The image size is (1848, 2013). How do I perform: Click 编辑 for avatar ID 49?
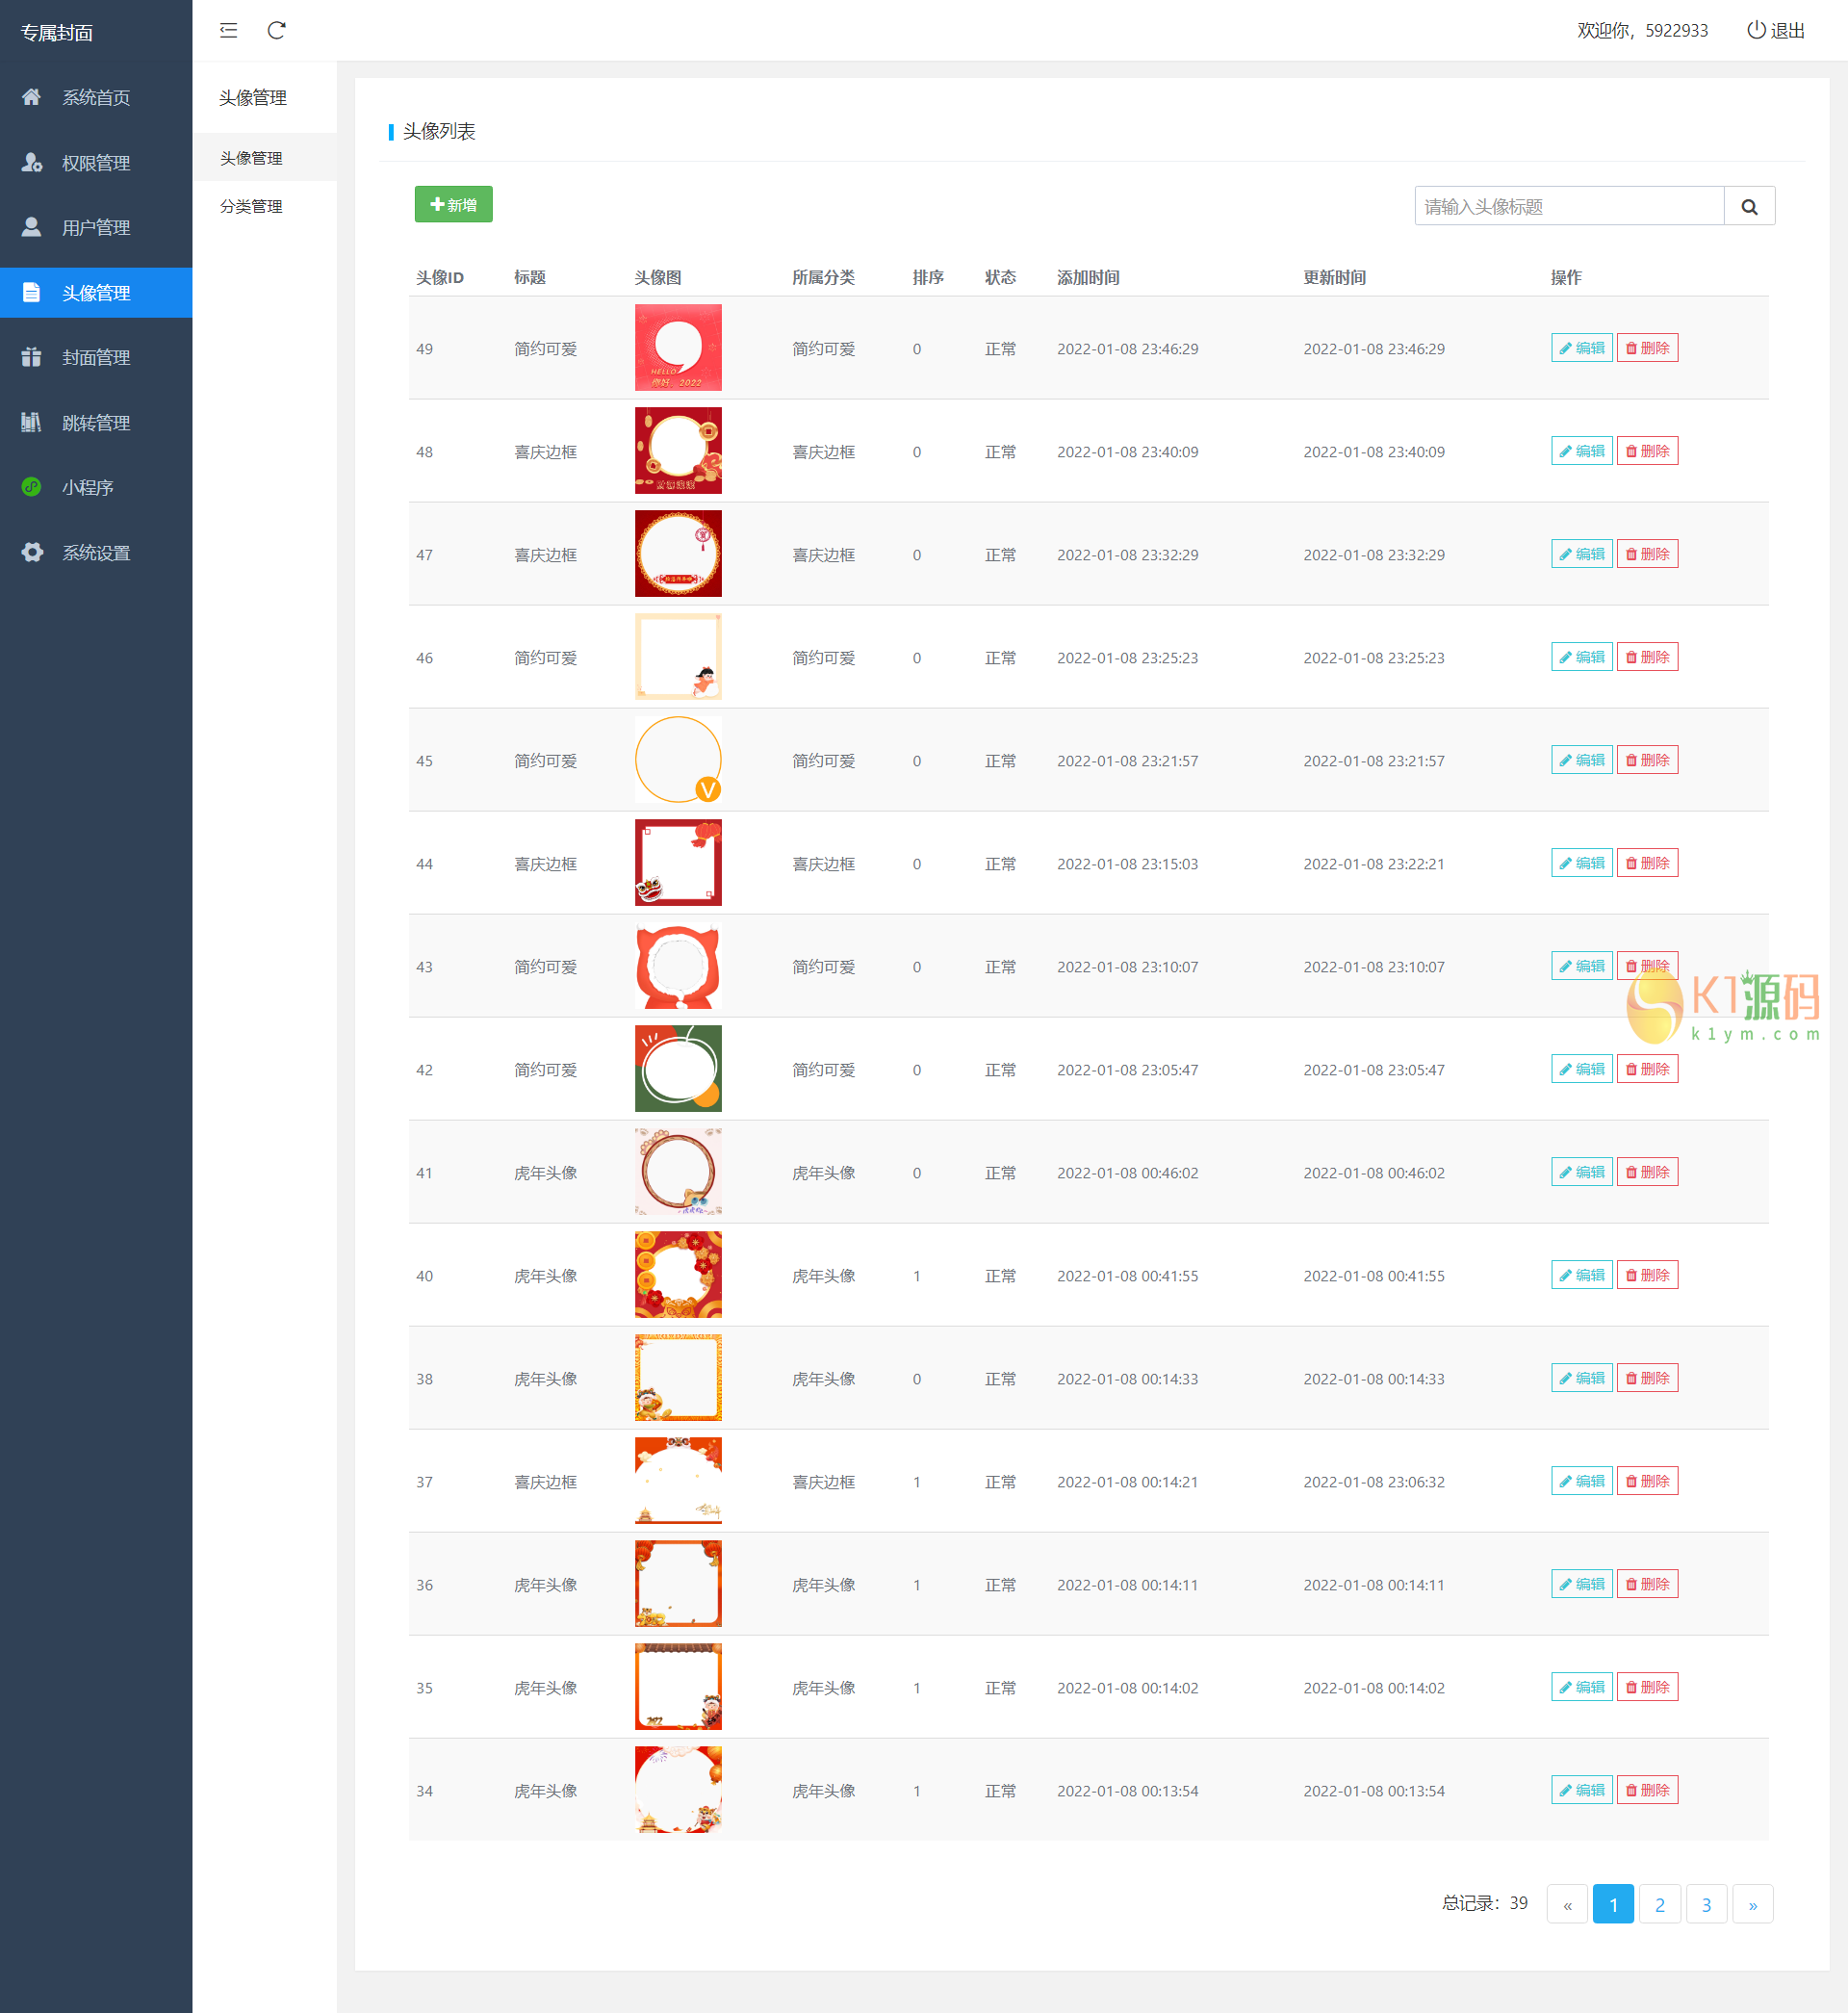coord(1581,348)
